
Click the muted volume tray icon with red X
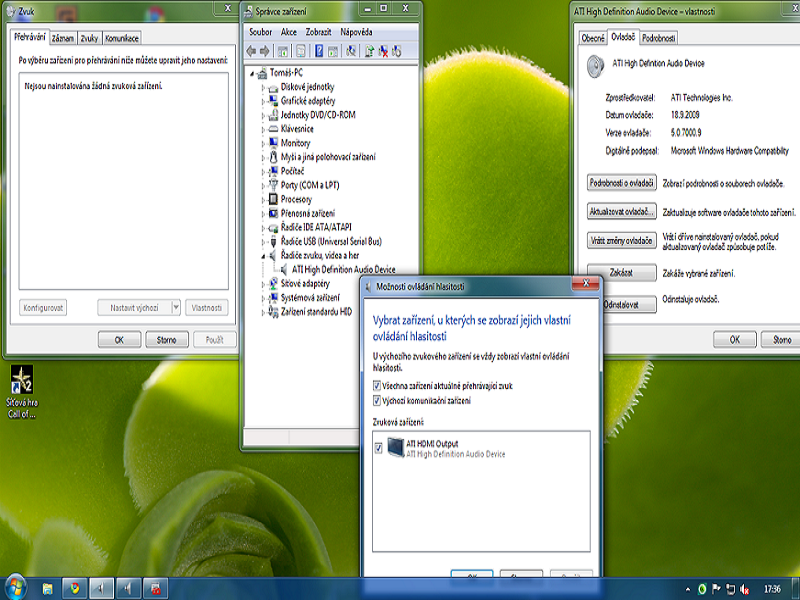tap(744, 589)
